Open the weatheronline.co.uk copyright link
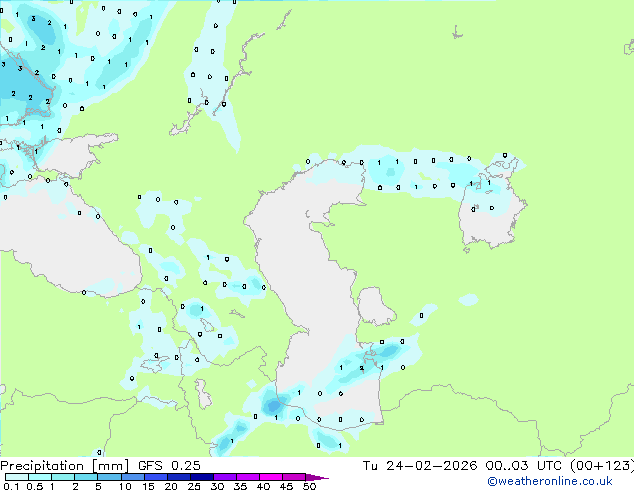This screenshot has width=634, height=490. [550, 481]
